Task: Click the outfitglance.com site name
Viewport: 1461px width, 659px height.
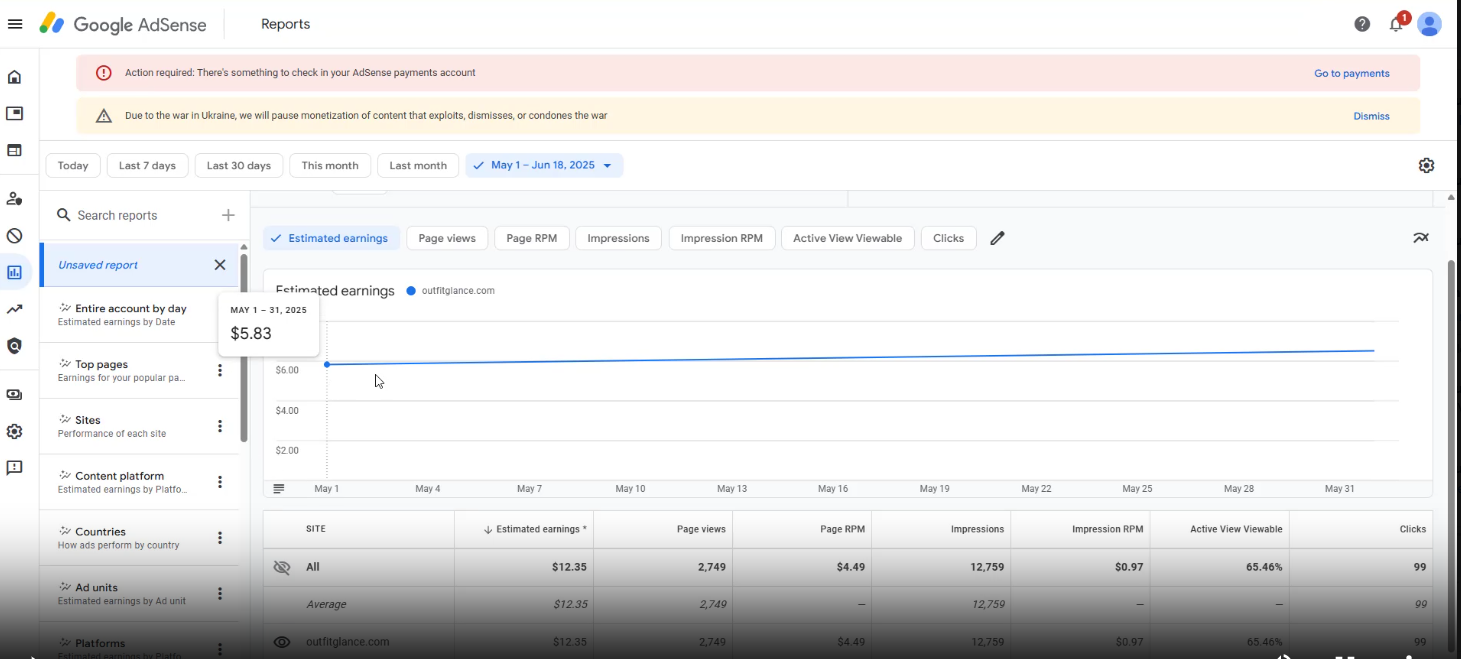Action: 347,642
